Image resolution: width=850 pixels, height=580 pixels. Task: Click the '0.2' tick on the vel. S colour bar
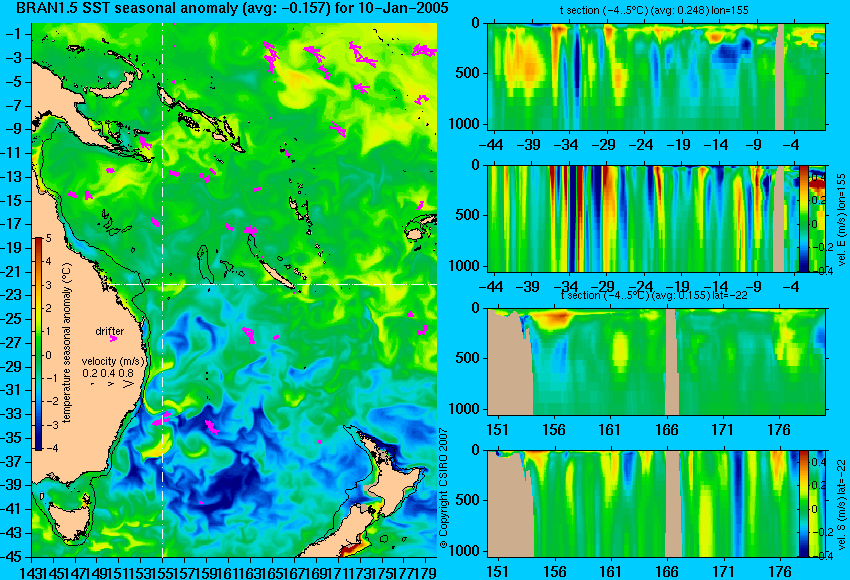pos(819,486)
